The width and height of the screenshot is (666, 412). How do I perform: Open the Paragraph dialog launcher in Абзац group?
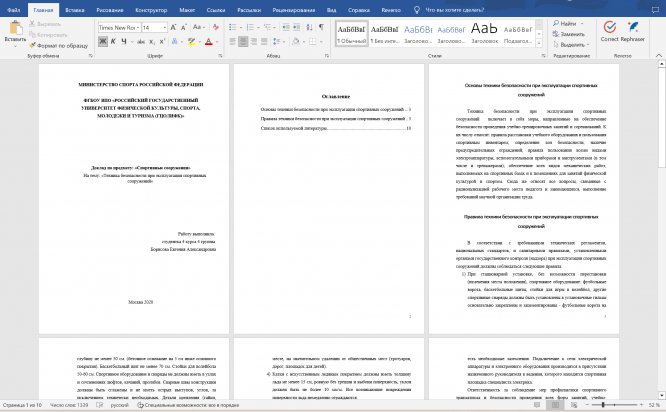326,56
